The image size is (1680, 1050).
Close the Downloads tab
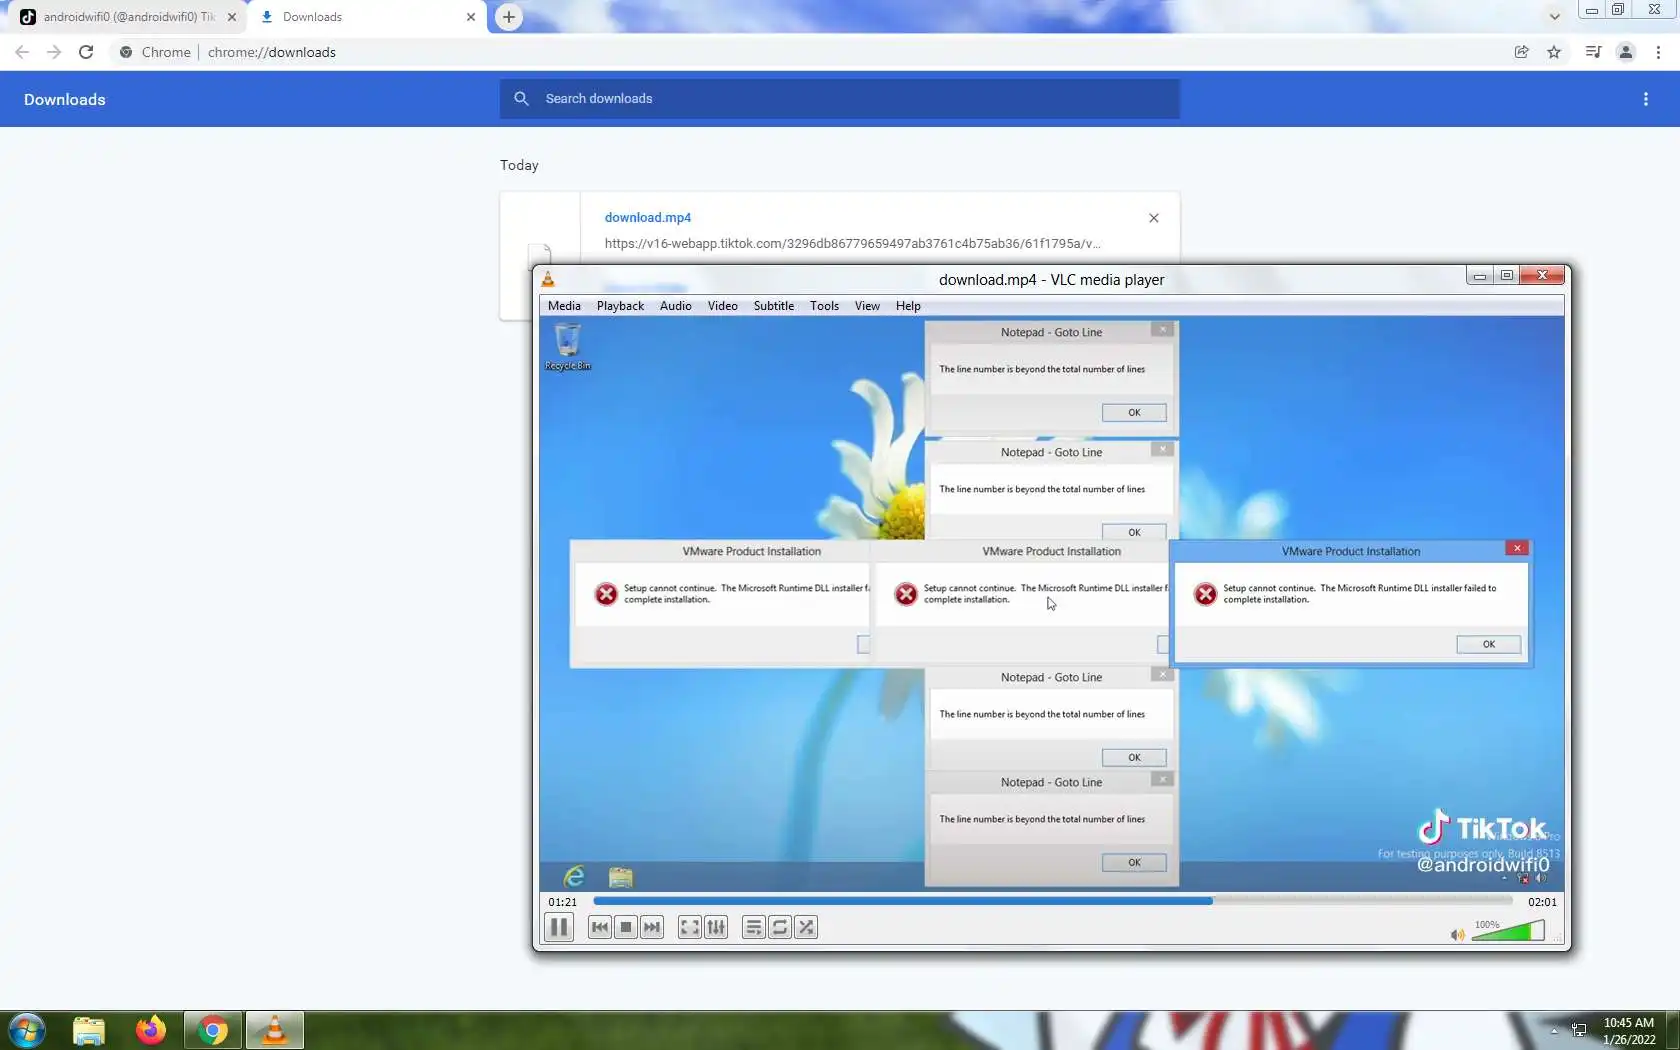click(471, 17)
